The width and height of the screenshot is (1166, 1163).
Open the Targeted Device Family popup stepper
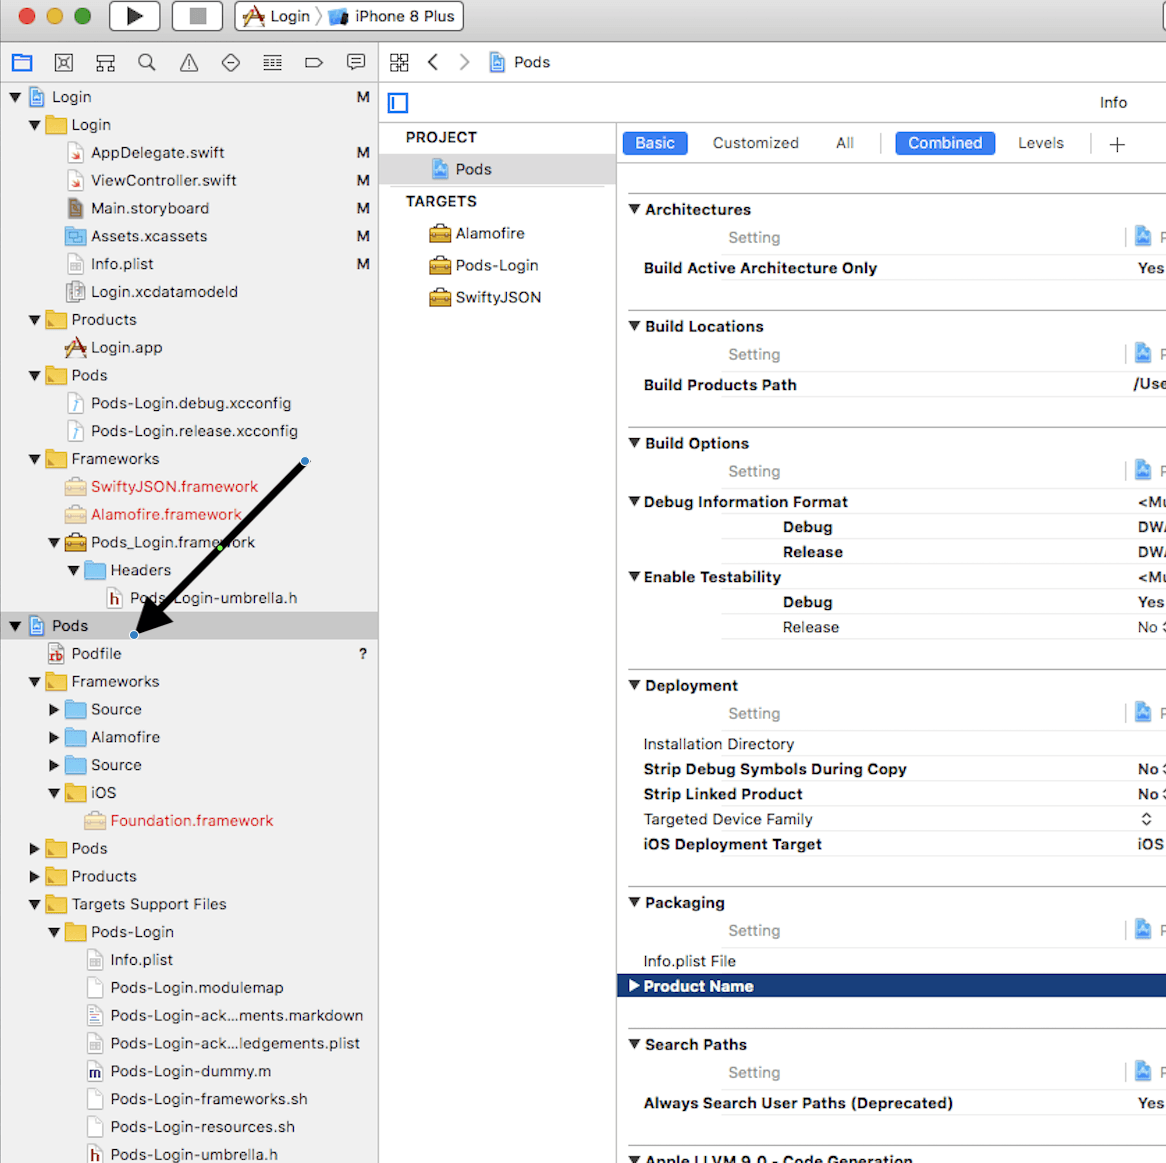click(1146, 819)
